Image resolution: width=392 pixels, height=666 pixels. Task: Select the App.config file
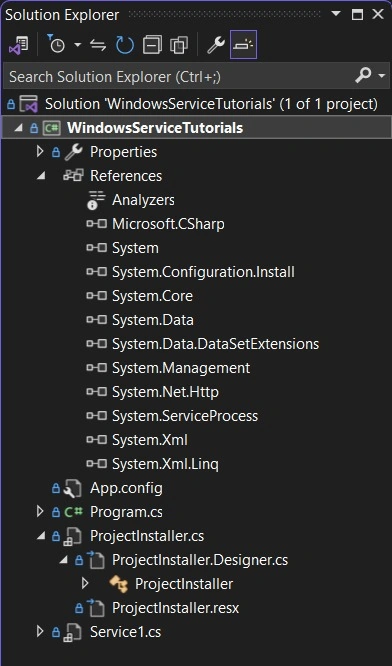pos(126,488)
